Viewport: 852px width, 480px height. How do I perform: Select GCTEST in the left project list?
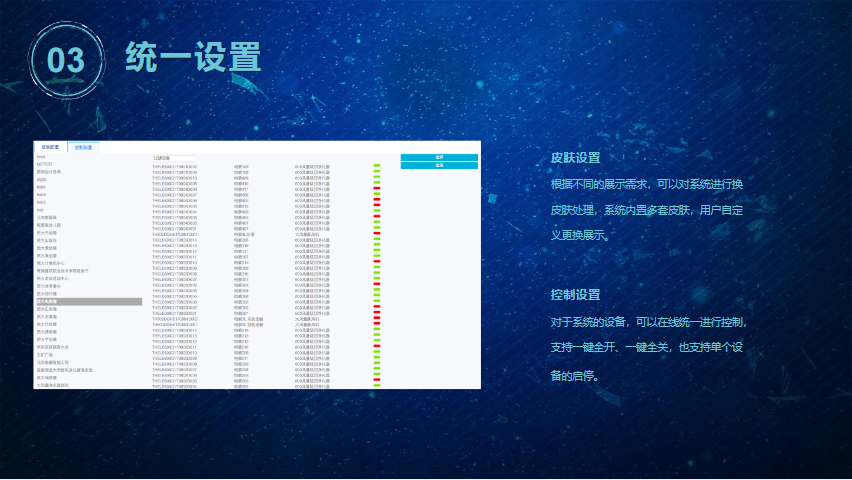(46, 164)
